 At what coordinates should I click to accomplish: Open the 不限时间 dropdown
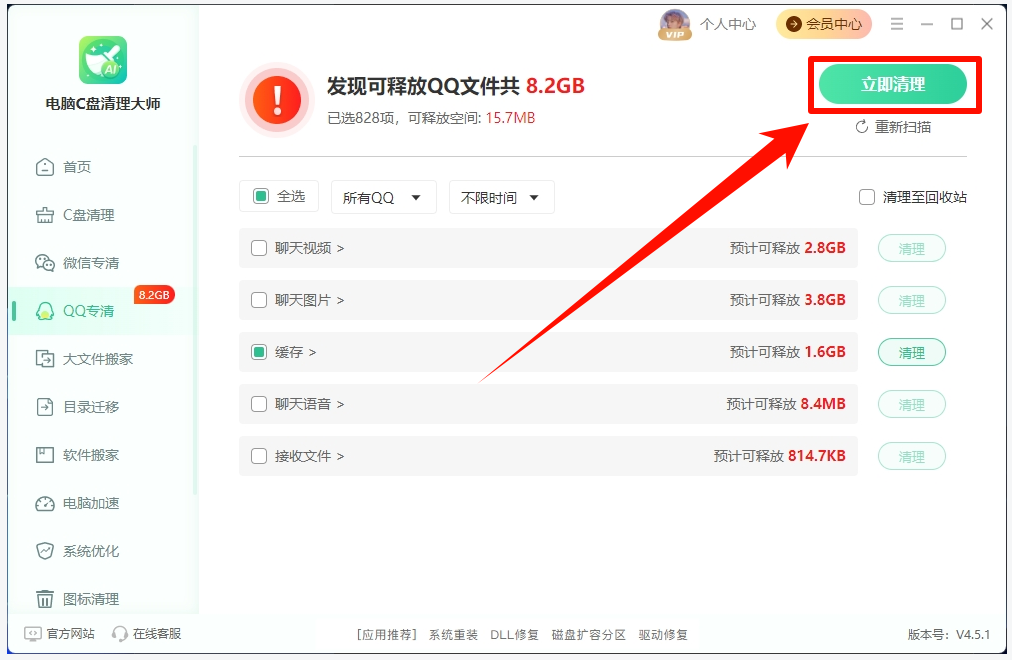tap(501, 197)
